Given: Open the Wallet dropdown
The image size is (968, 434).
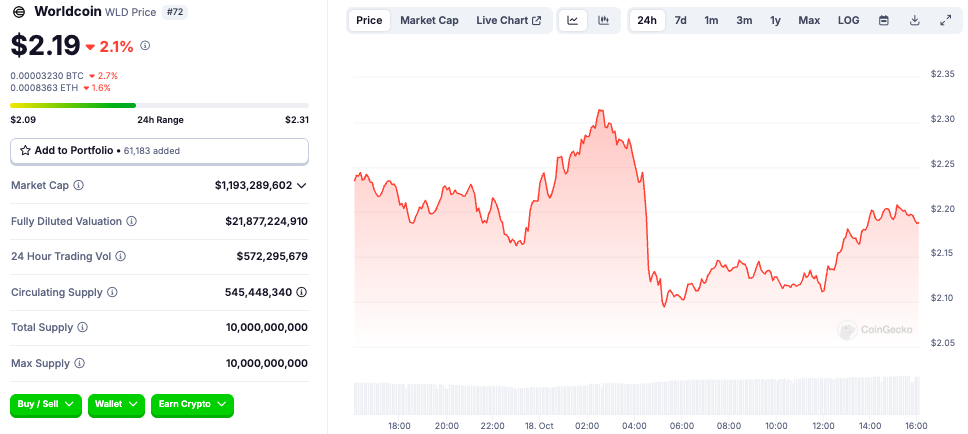Looking at the screenshot, I should coord(117,404).
